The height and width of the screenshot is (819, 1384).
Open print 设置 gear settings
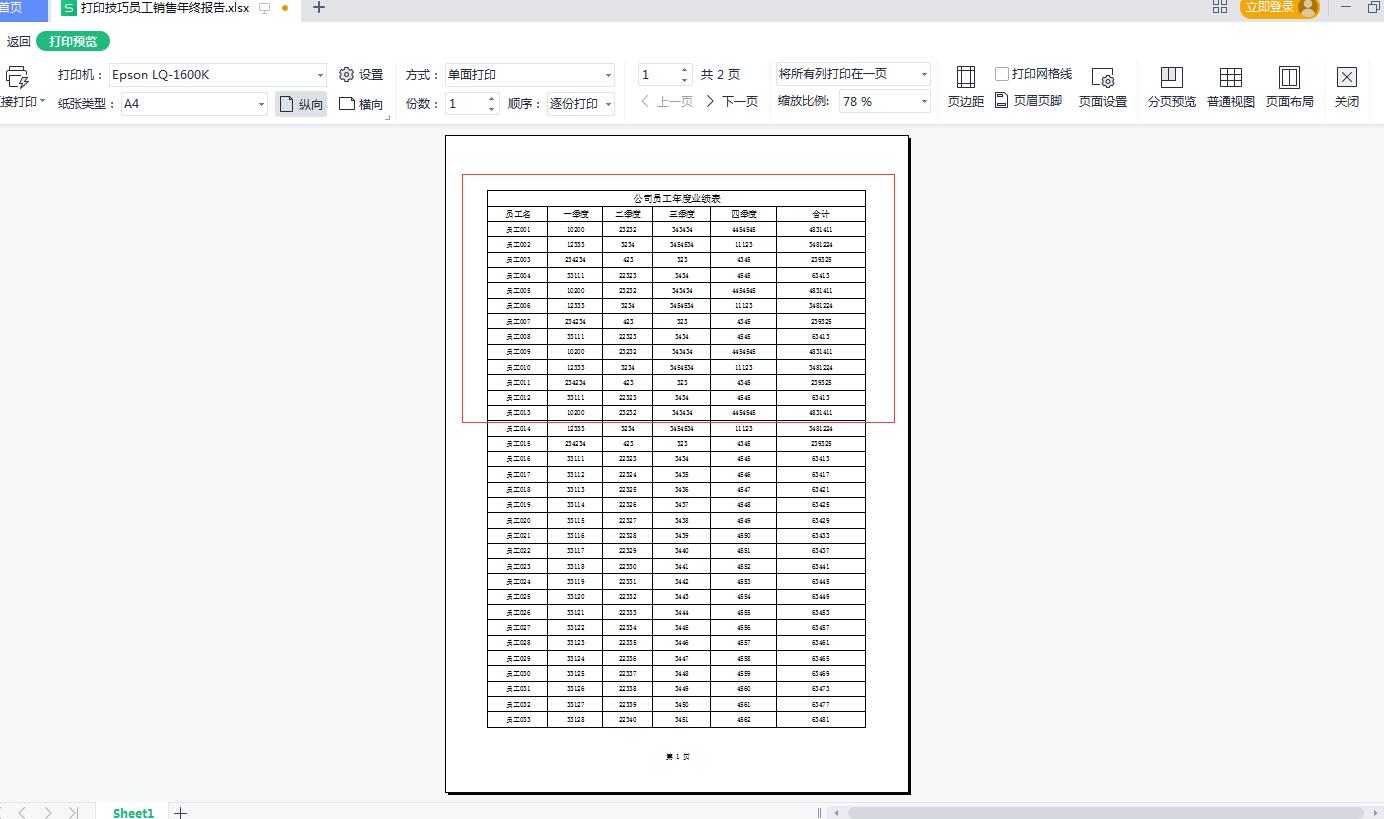tap(361, 74)
